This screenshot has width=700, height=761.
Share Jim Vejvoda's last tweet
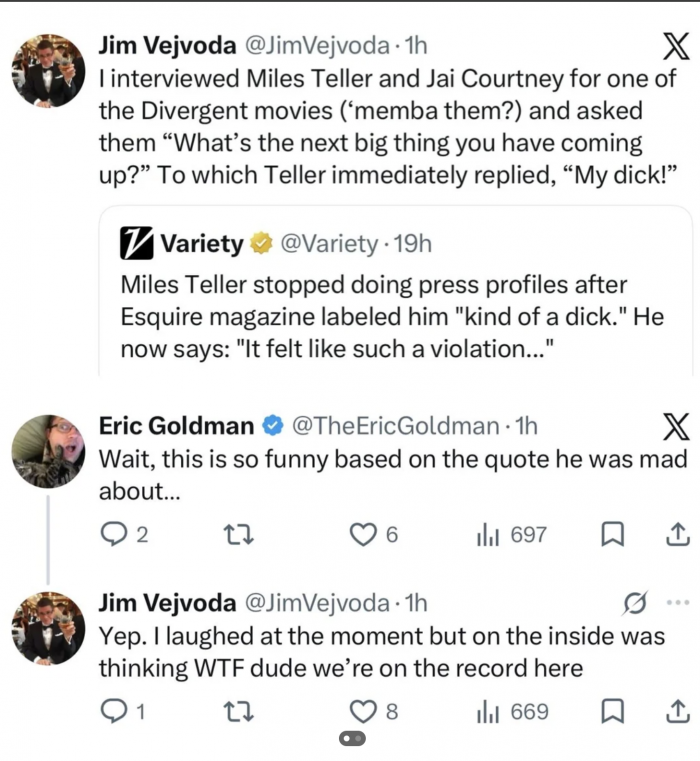coord(678,711)
